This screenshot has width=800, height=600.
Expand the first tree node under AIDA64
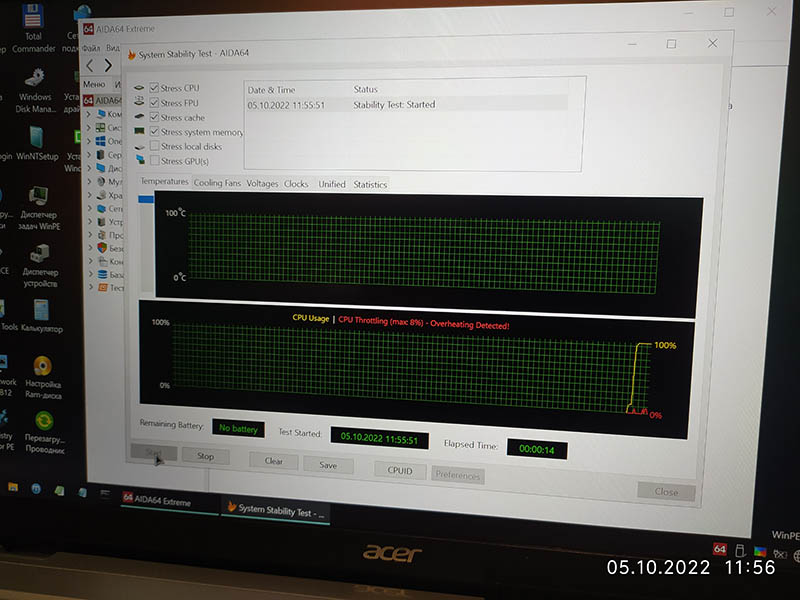(x=88, y=114)
